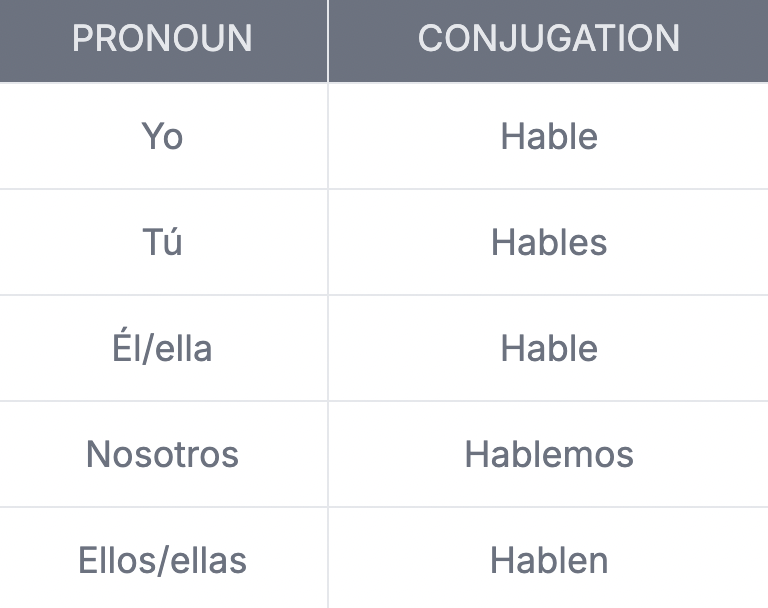
Task: Click the Hables conjugation cell
Action: (x=549, y=242)
